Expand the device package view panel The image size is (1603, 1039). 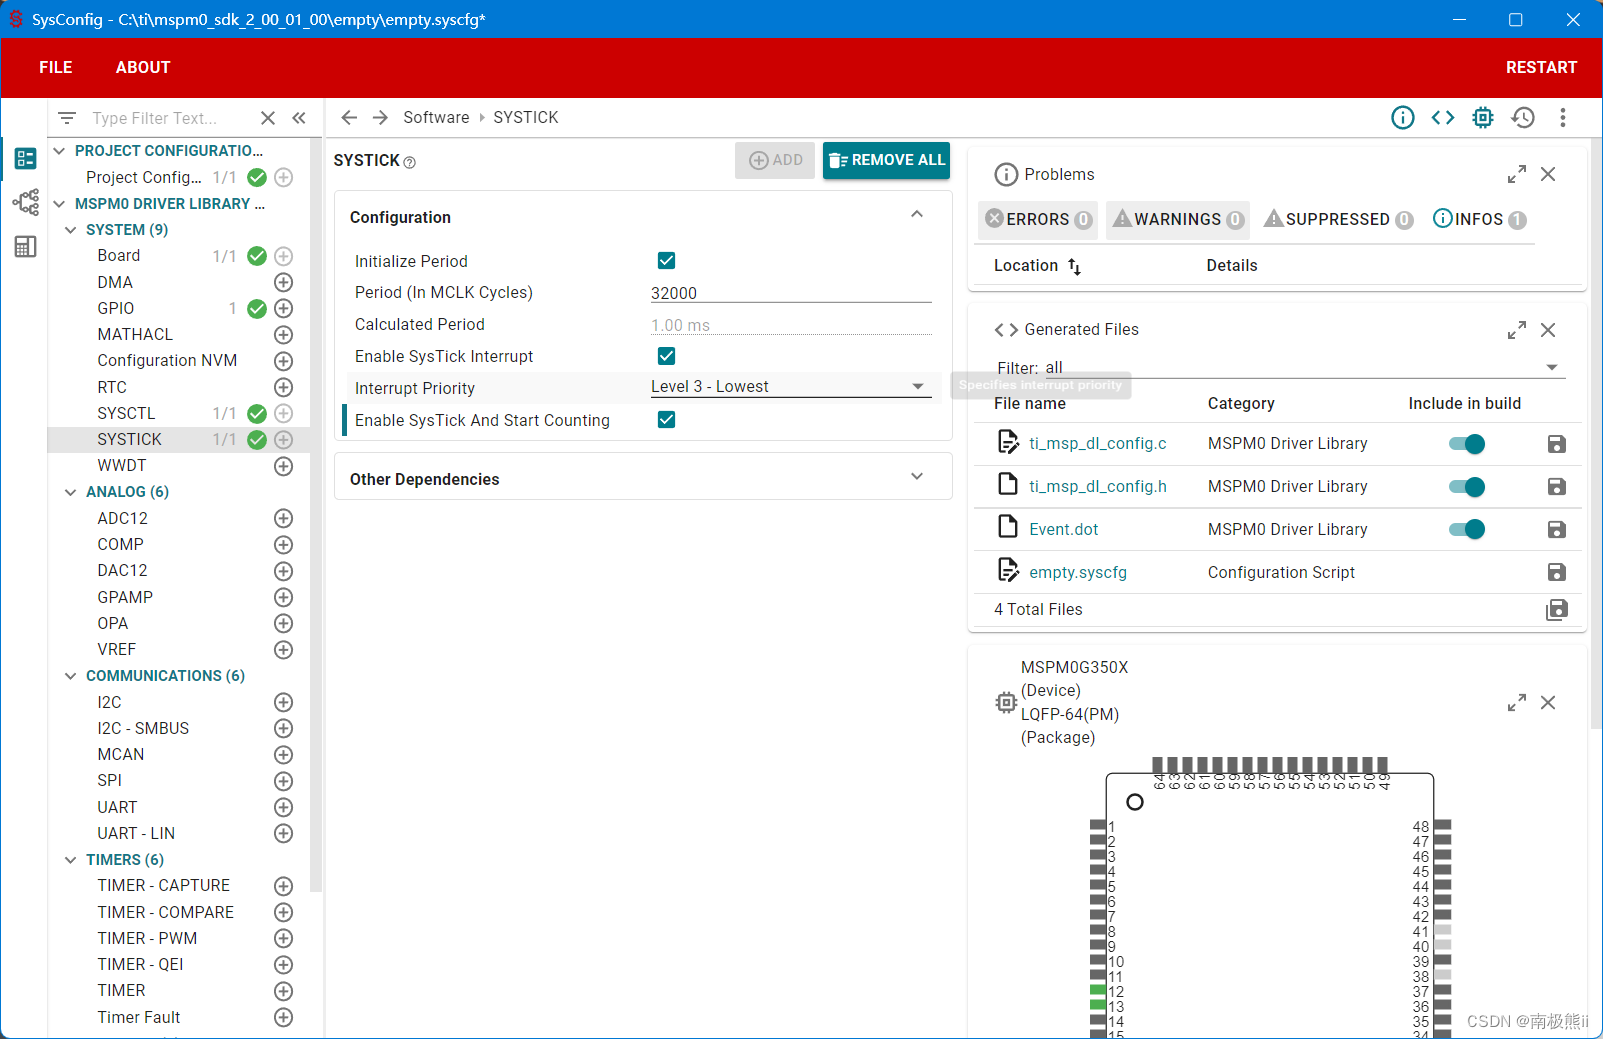(1517, 703)
